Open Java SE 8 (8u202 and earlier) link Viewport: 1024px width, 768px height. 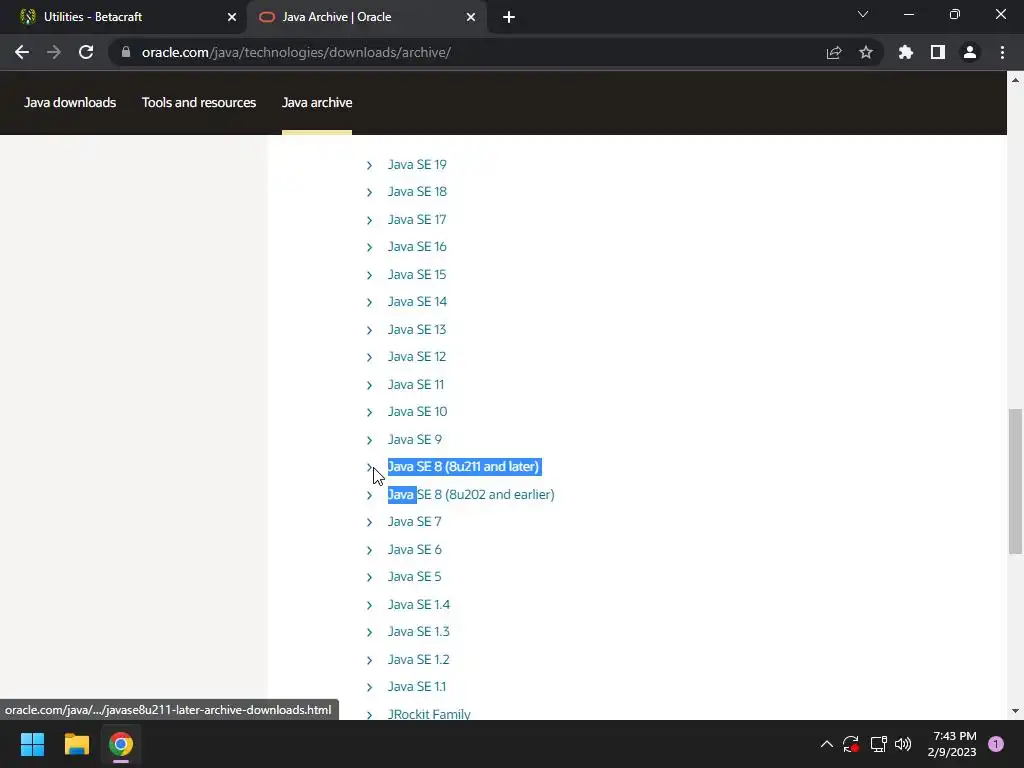click(471, 494)
